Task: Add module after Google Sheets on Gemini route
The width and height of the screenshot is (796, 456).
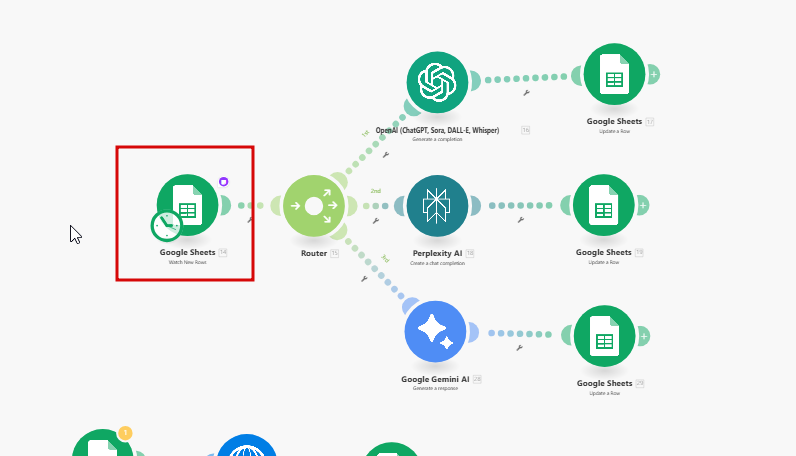Action: tap(644, 336)
